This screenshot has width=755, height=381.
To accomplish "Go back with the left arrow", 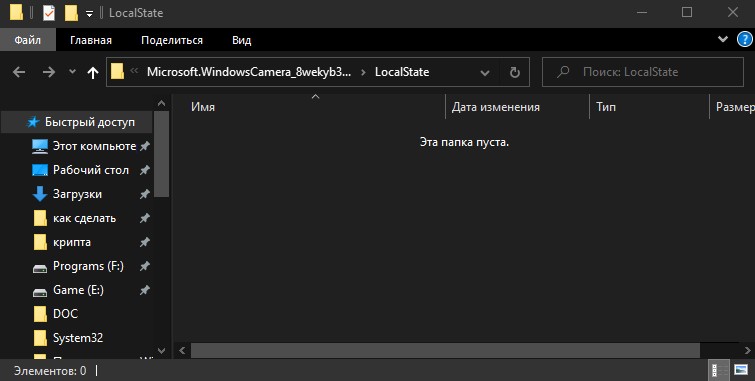I will (19, 72).
